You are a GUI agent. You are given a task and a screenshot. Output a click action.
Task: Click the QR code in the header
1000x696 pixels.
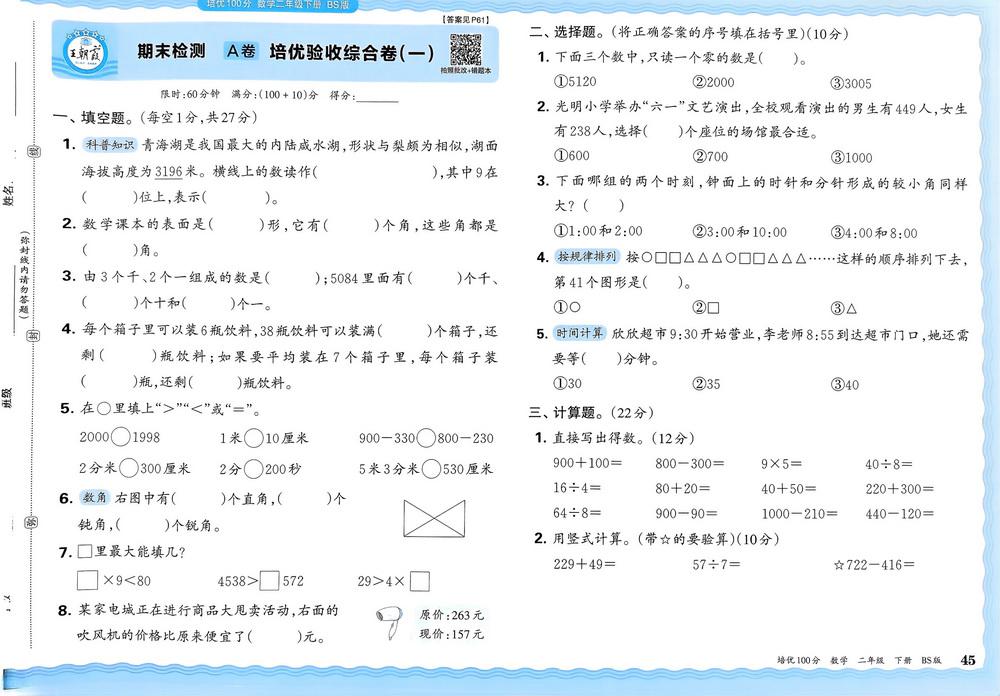466,50
